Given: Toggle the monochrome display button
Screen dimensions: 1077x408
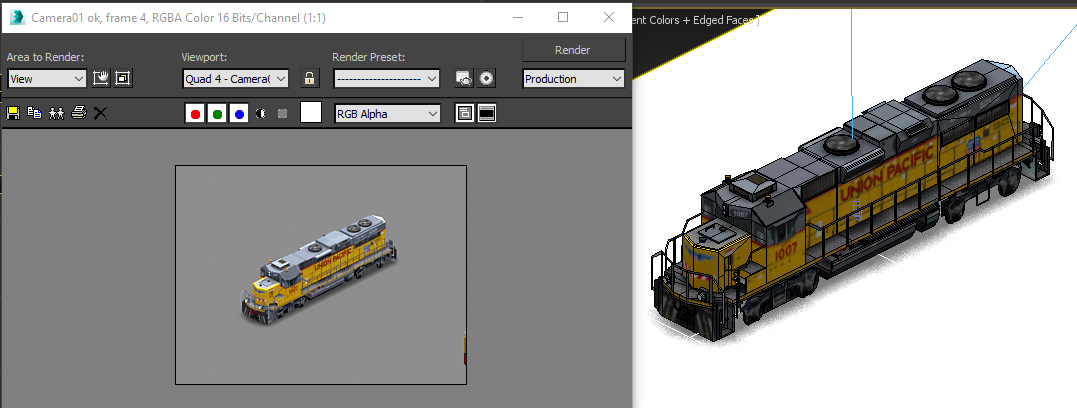Looking at the screenshot, I should tap(282, 114).
